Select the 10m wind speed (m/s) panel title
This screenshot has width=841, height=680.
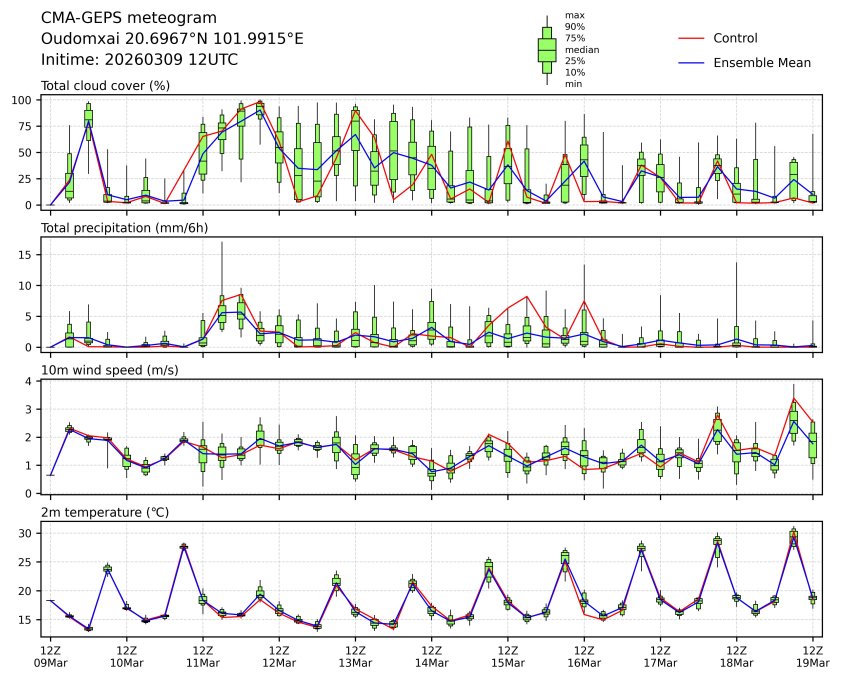pos(110,371)
